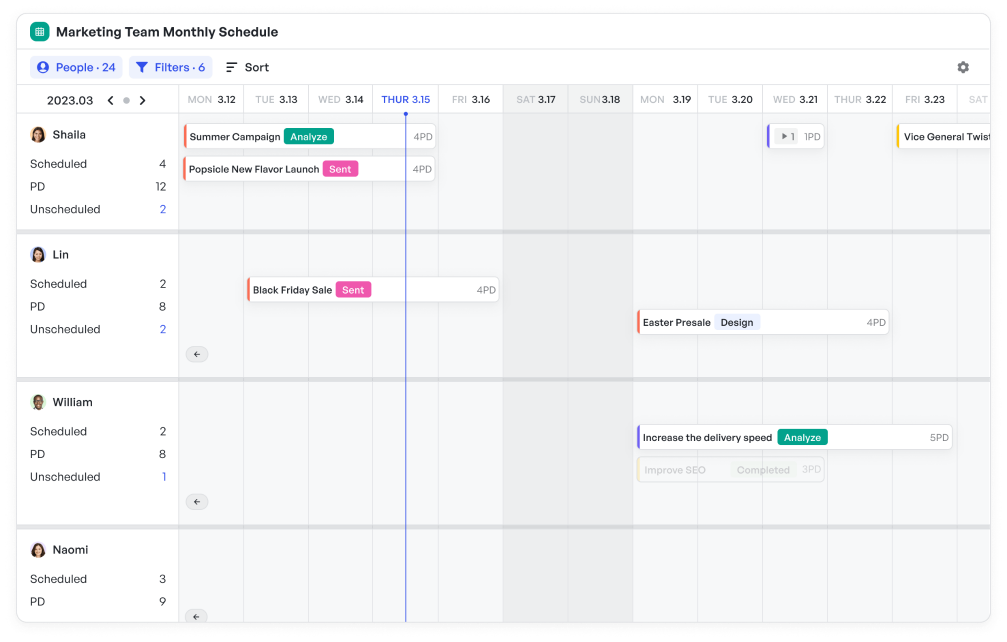Go to previous month arrow

pyautogui.click(x=110, y=100)
